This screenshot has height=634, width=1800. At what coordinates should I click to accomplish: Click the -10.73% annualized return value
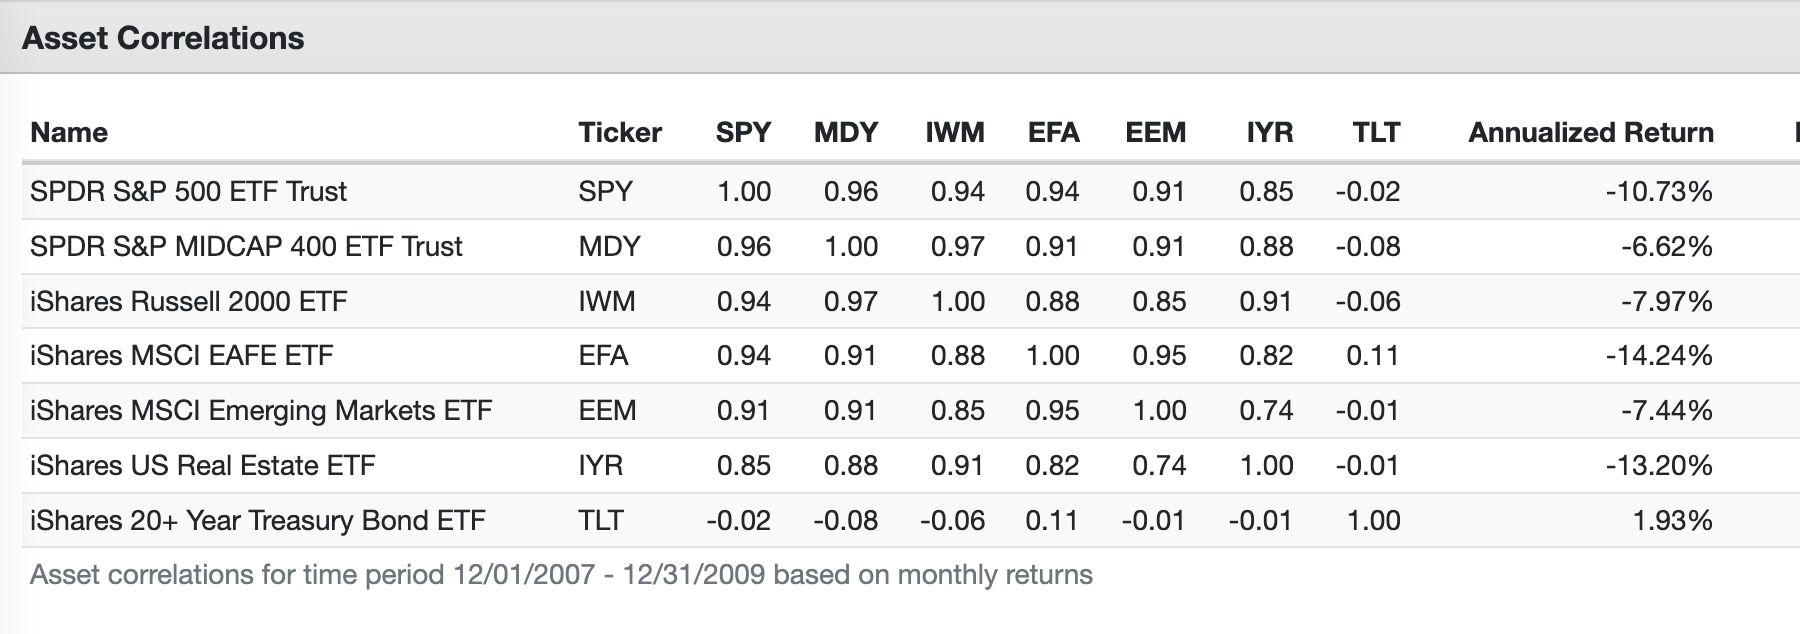point(1658,192)
